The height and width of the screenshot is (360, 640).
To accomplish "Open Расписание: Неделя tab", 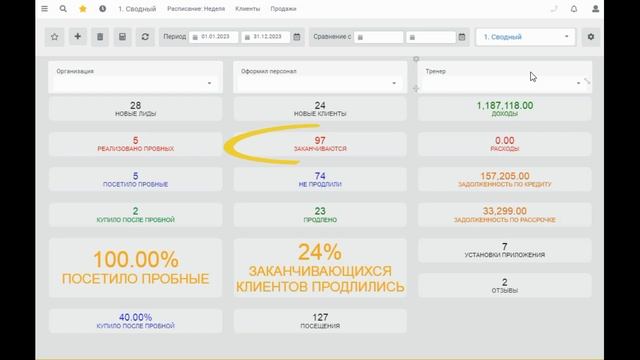I will point(196,9).
